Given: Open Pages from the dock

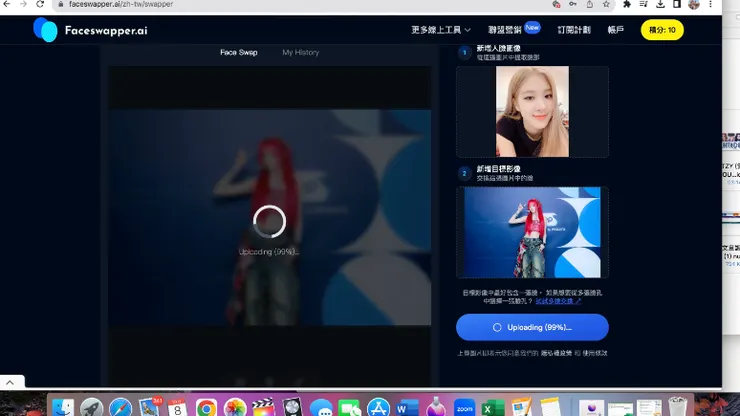Looking at the screenshot, I should pos(521,408).
